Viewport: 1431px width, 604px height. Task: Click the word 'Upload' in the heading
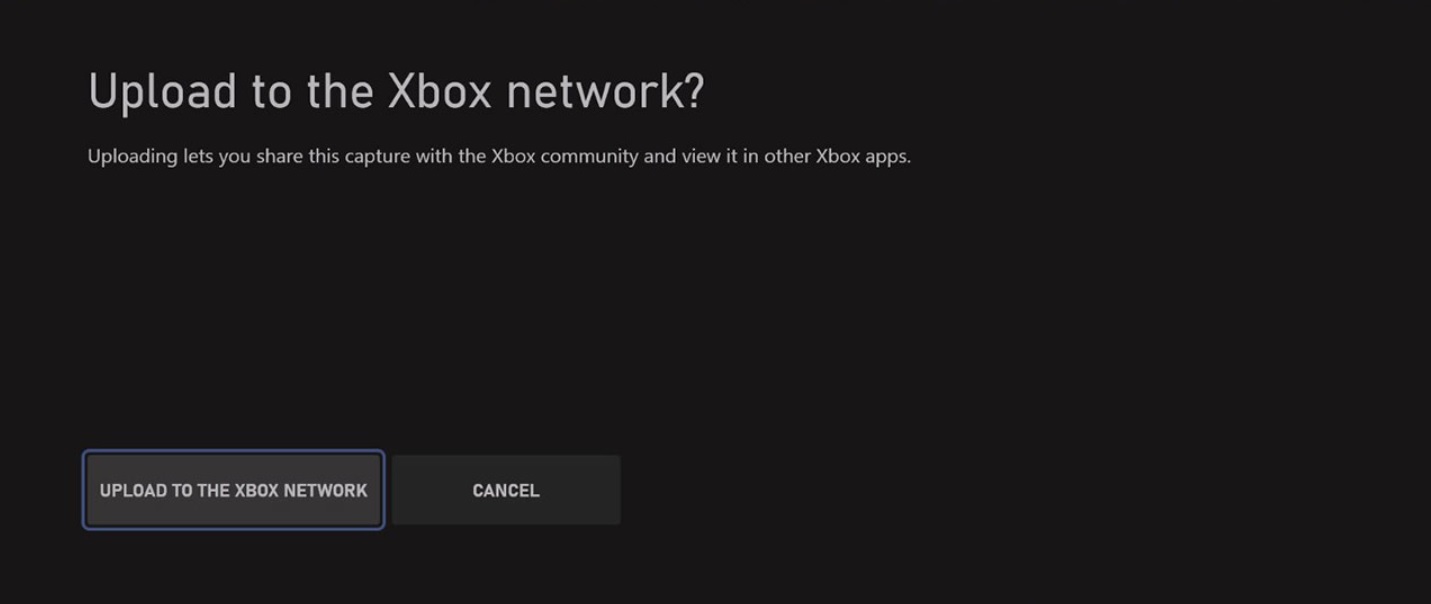[163, 92]
